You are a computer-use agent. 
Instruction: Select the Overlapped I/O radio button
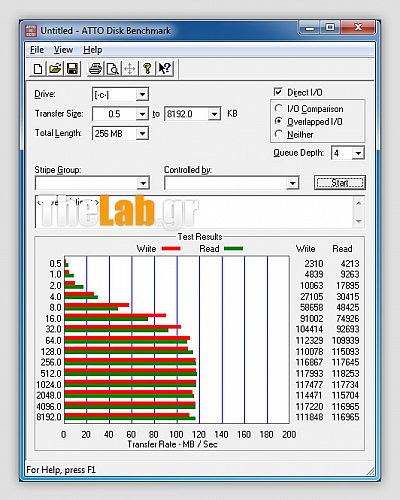[x=279, y=121]
